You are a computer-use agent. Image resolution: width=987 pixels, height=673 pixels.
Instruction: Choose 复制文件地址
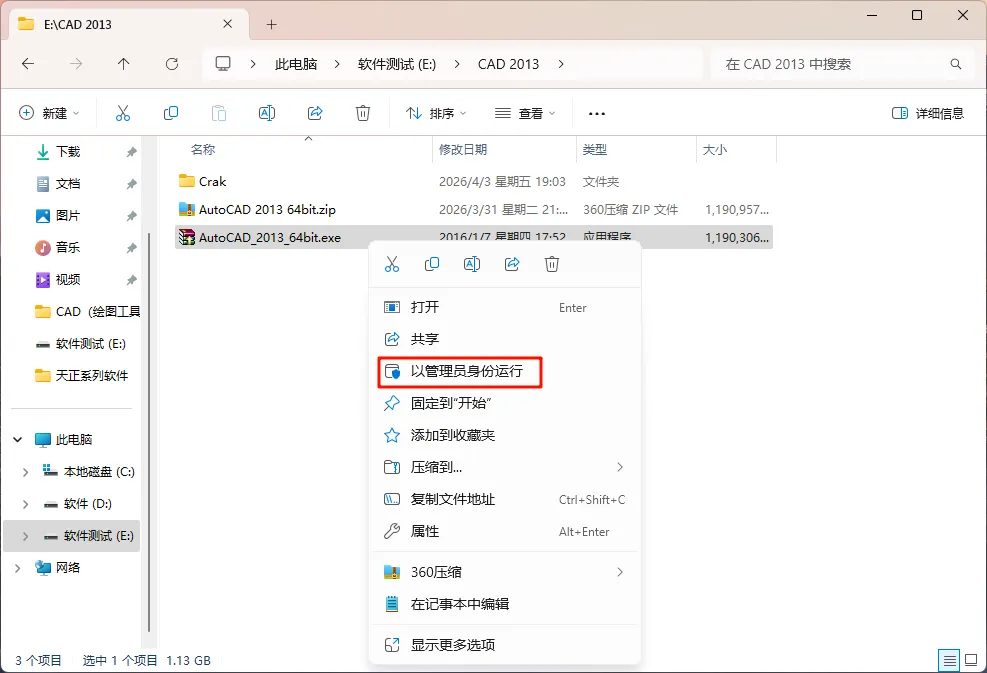coord(505,499)
